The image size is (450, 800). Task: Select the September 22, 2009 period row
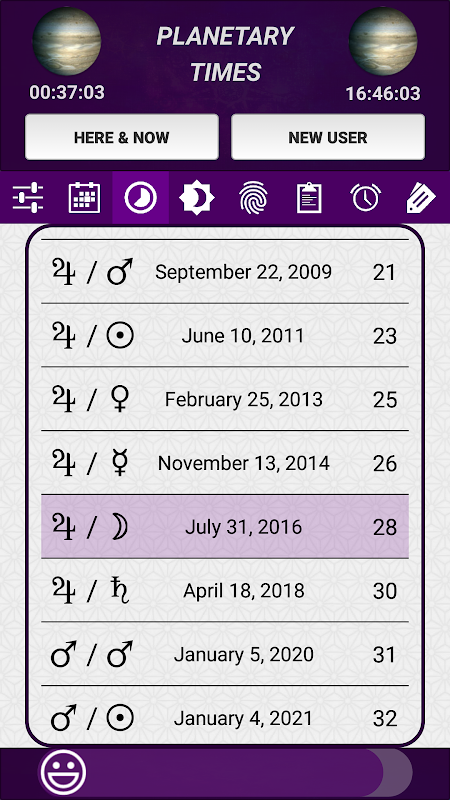[225, 272]
